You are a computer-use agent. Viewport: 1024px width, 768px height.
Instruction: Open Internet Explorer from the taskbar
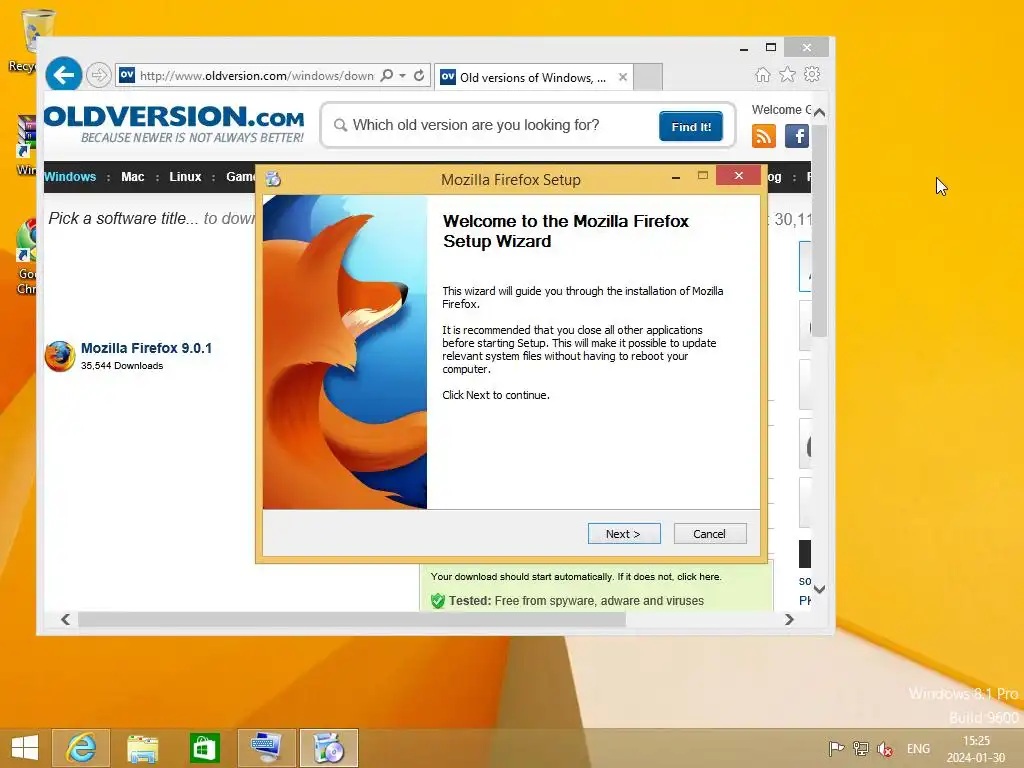pos(81,748)
